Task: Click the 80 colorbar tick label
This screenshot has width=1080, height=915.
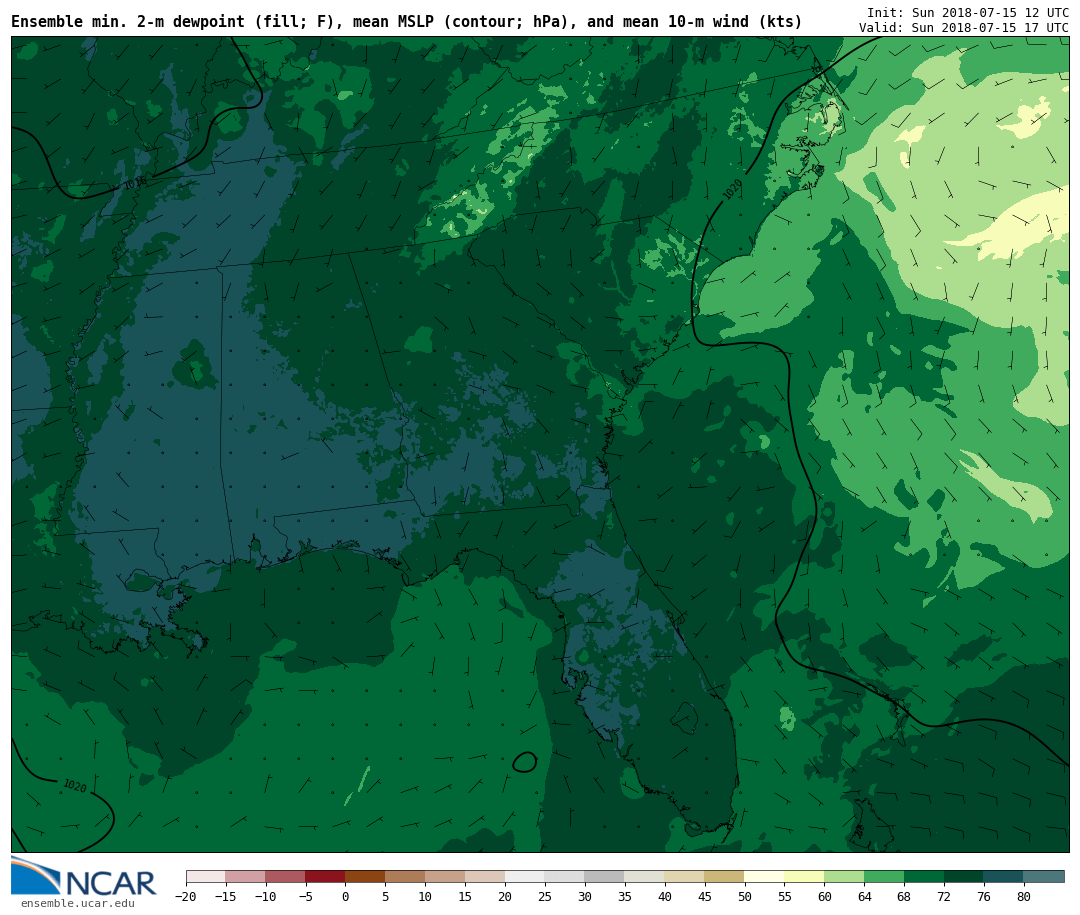Action: pyautogui.click(x=1024, y=896)
